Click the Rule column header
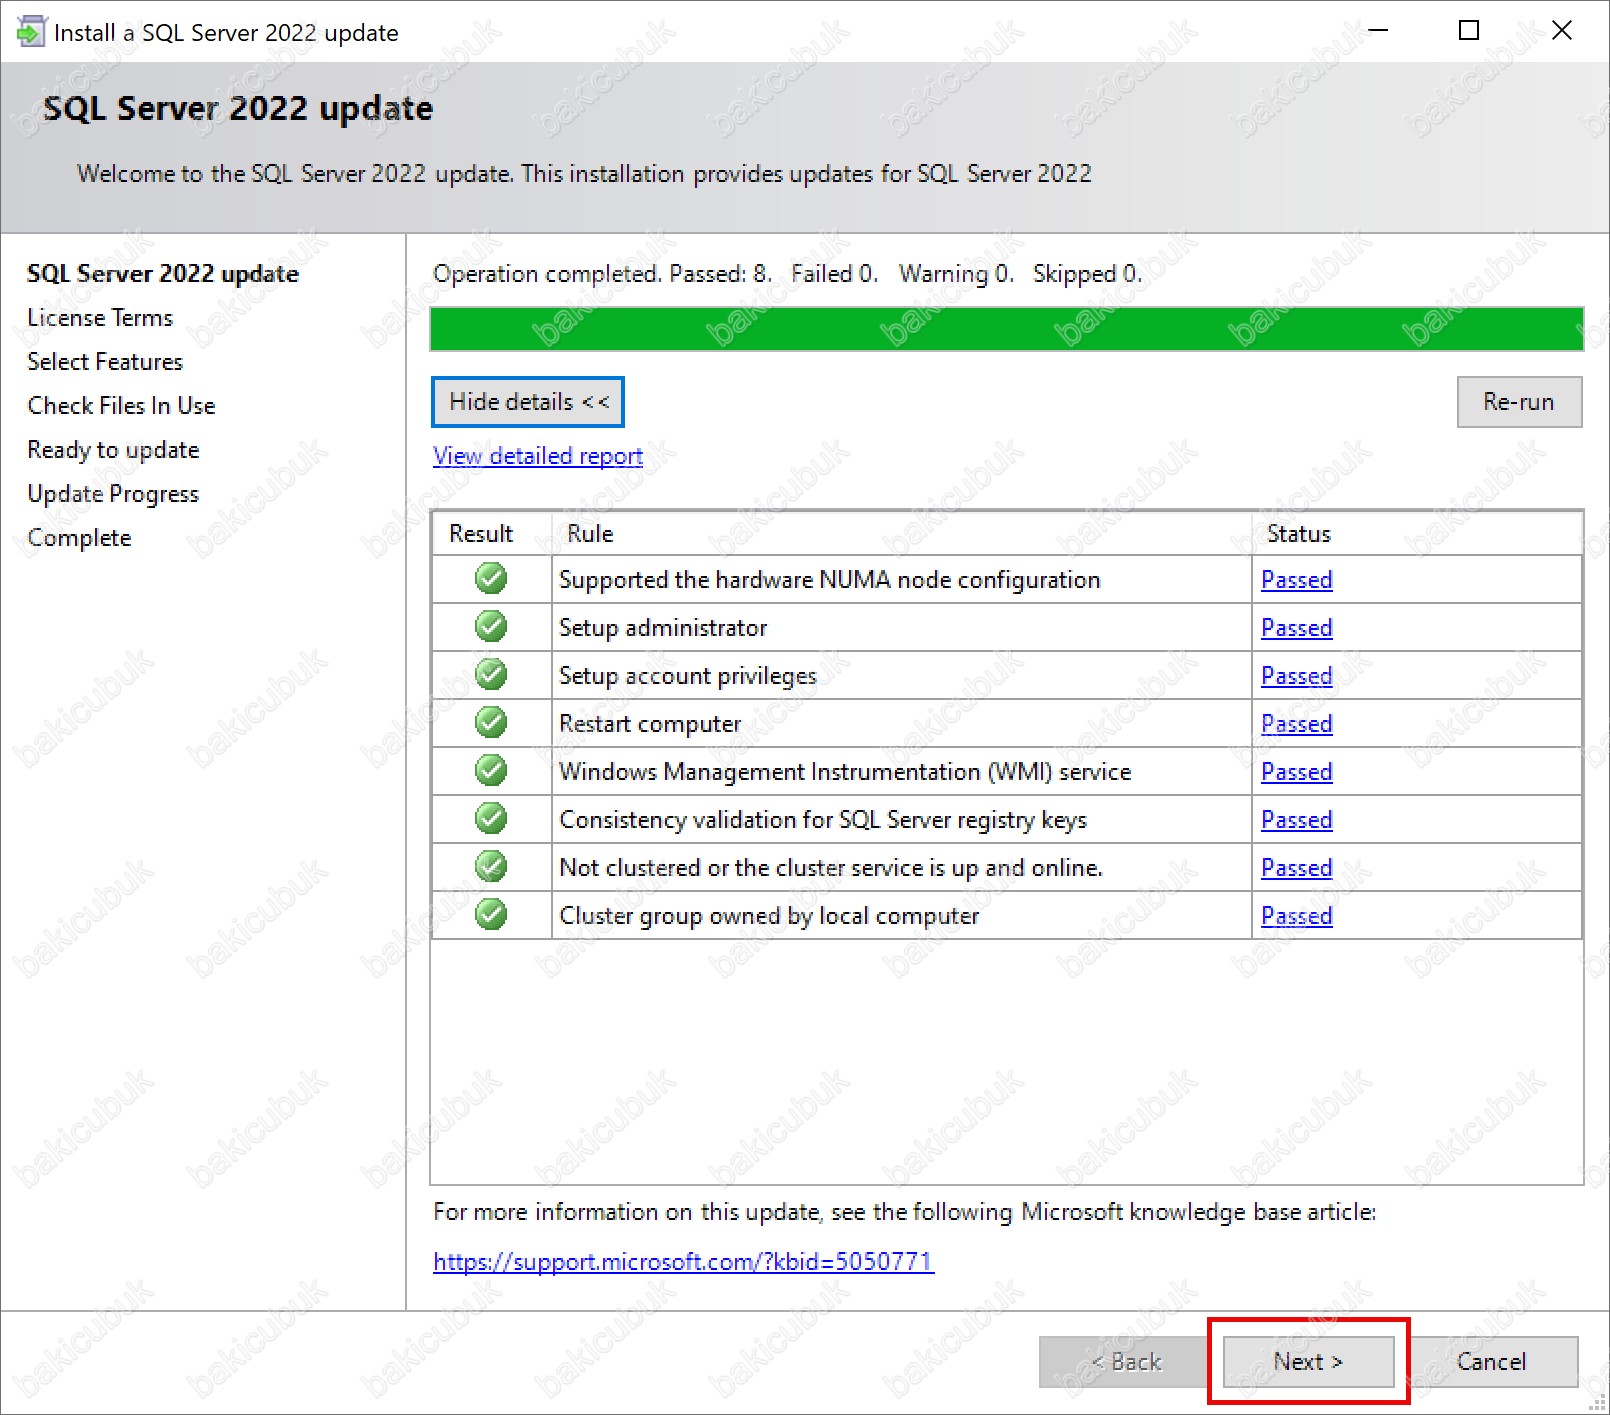 901,534
